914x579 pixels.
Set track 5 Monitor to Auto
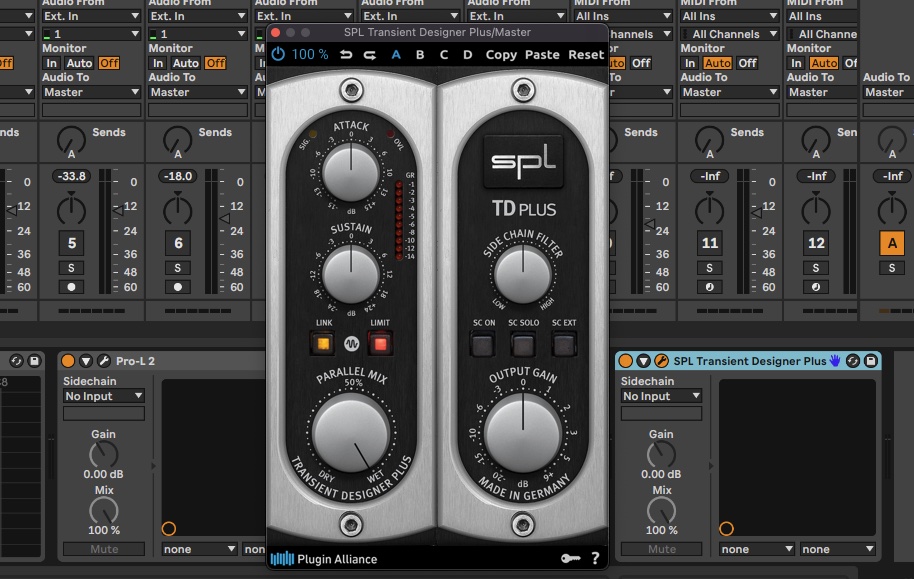(79, 63)
